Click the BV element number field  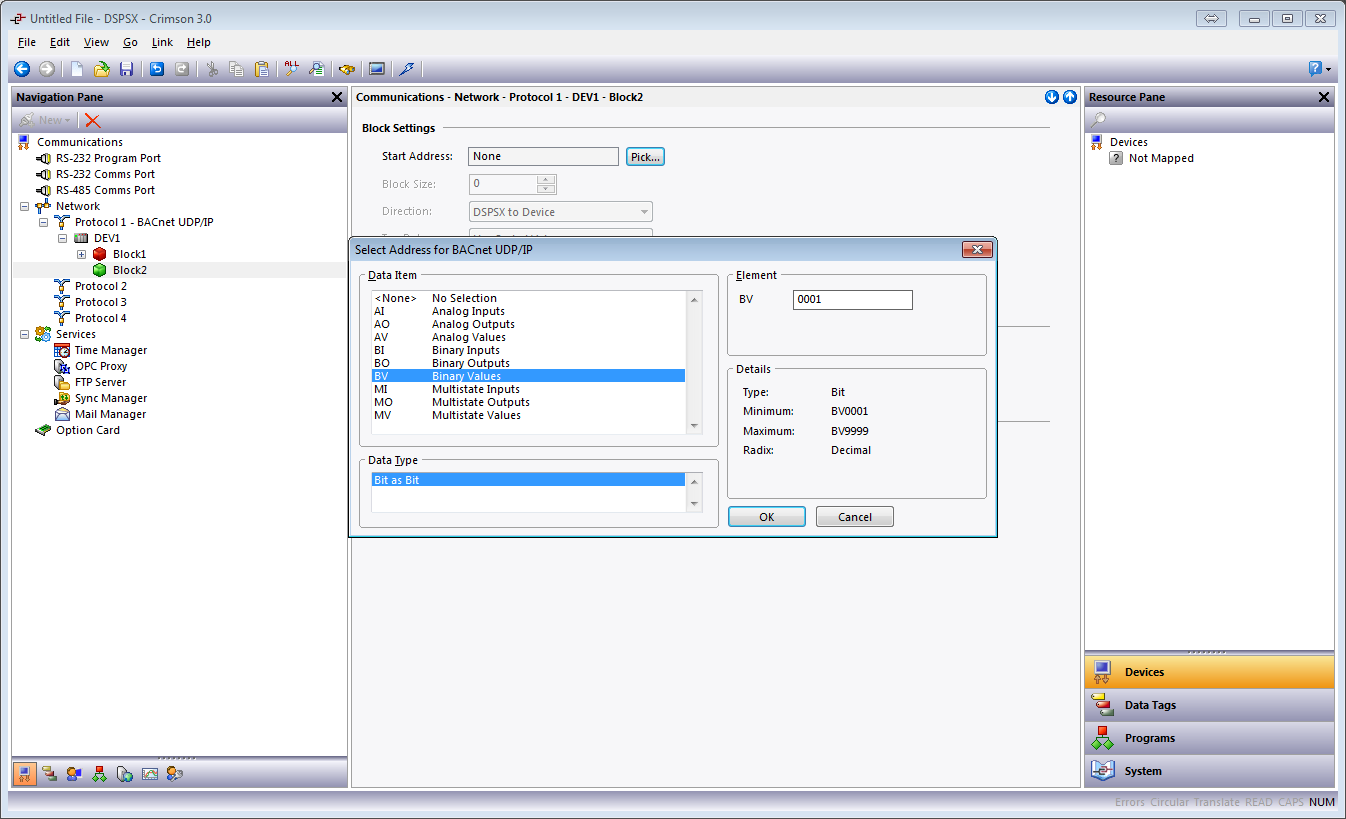point(853,300)
